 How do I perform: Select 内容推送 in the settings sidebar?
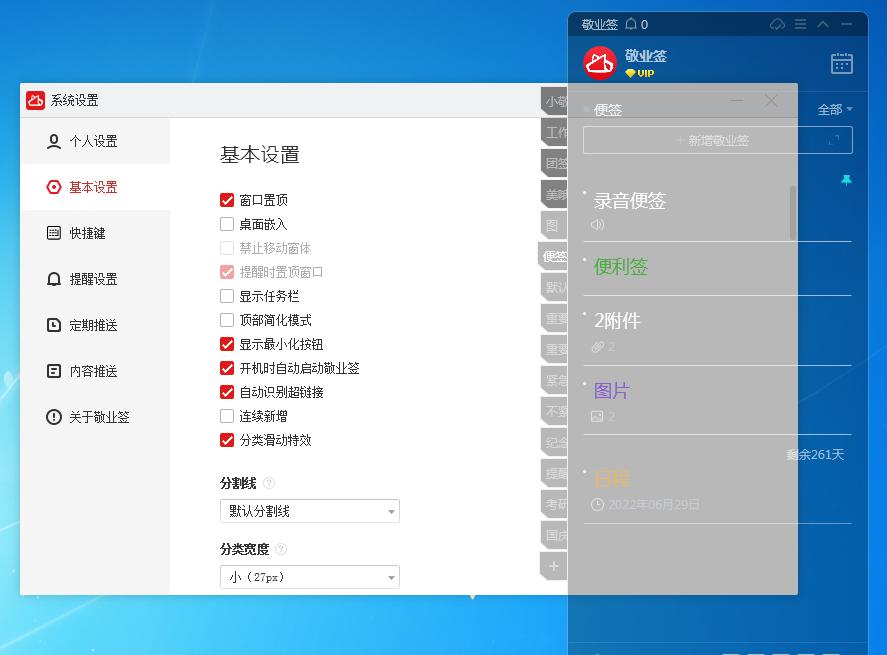[x=95, y=371]
